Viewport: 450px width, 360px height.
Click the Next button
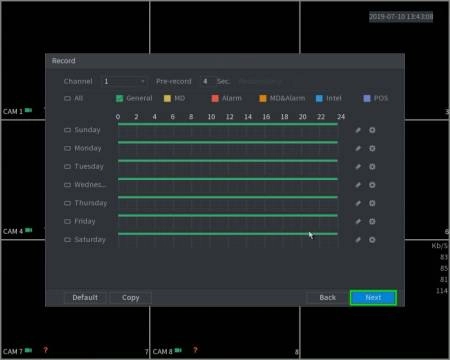(x=373, y=298)
